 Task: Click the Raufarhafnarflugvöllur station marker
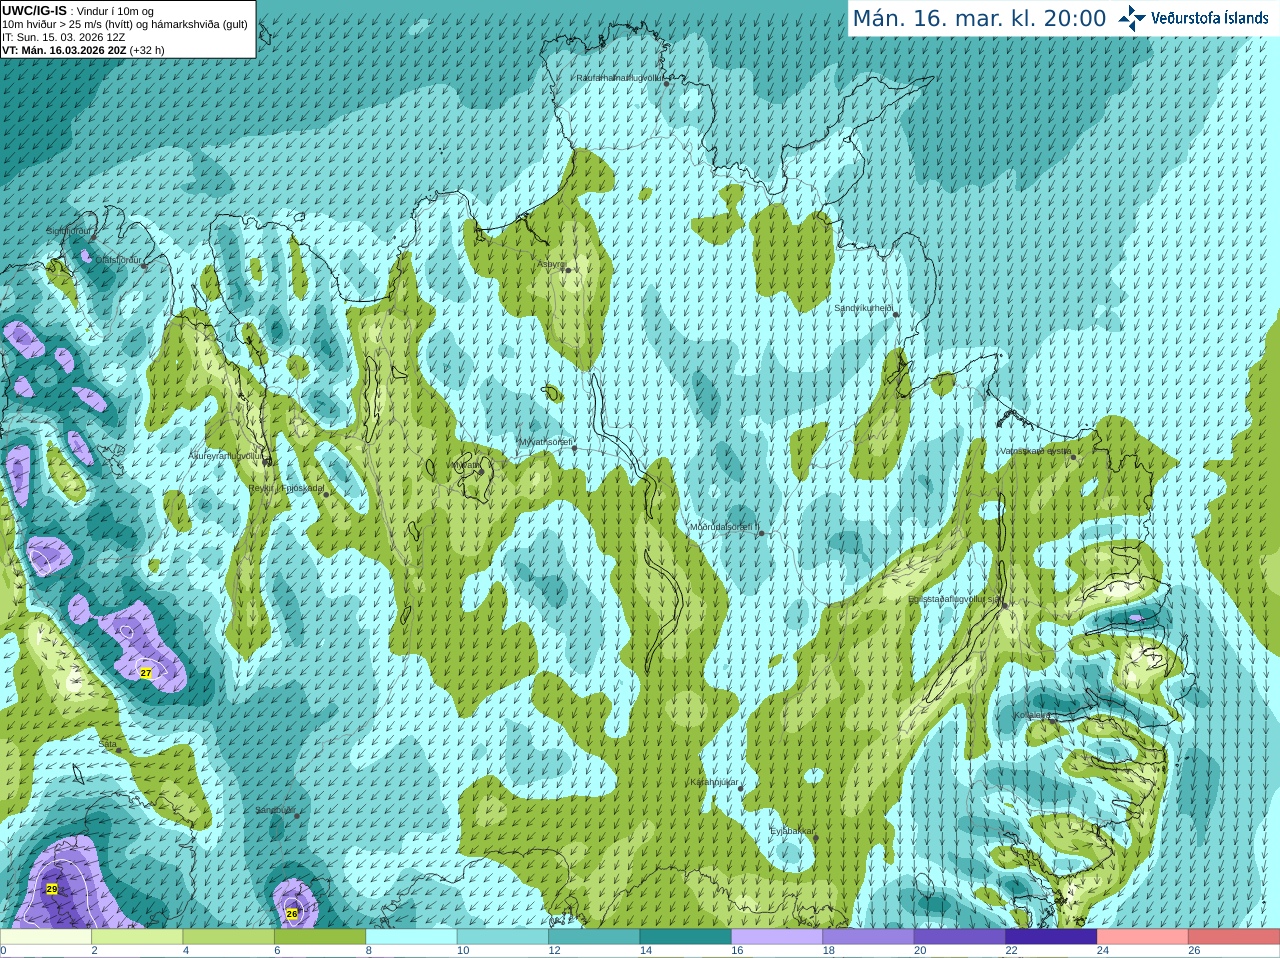tap(667, 83)
